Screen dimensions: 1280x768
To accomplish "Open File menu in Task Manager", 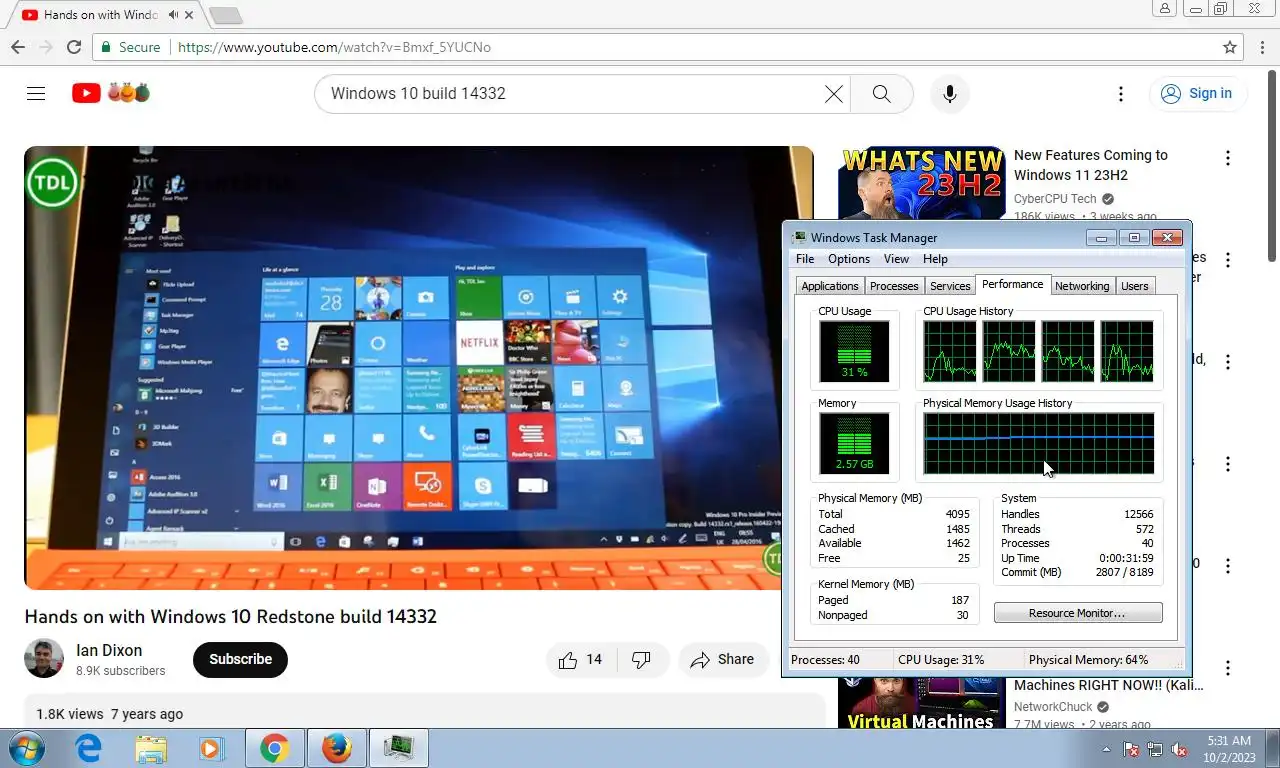I will [805, 259].
